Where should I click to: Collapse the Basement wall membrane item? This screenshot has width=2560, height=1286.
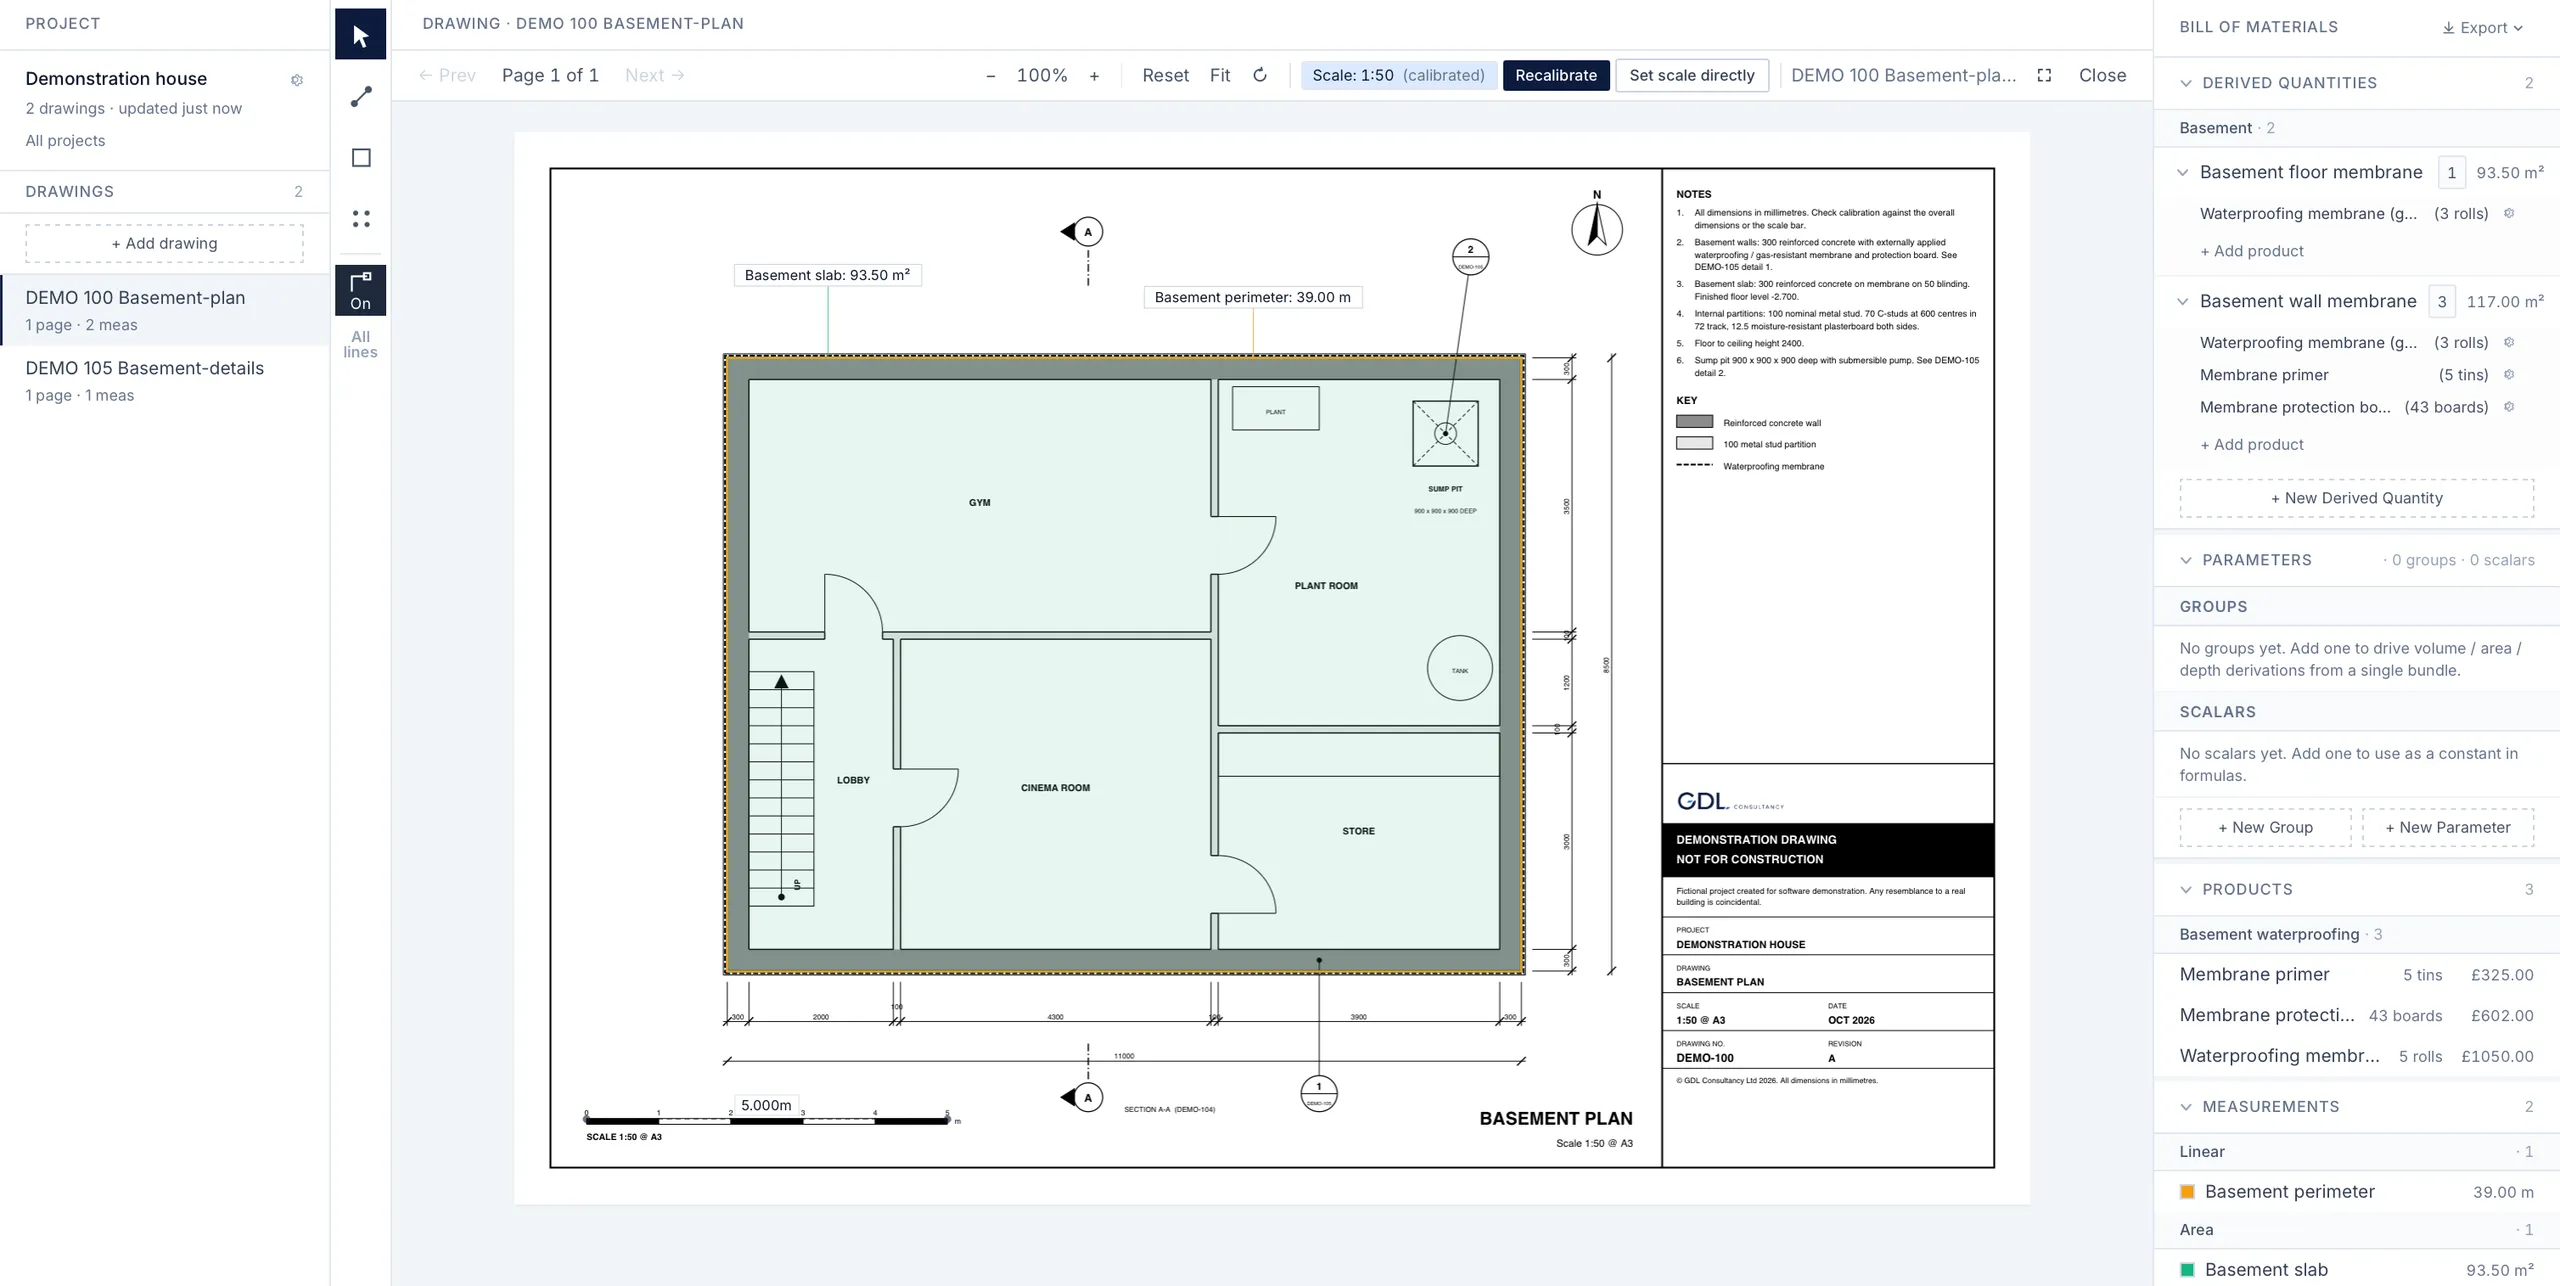[2183, 301]
